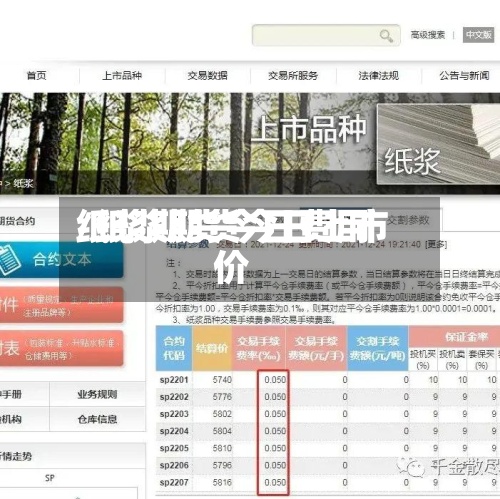Click the 交易手续费额(元/手) column header
This screenshot has width=500, height=499.
tap(316, 348)
